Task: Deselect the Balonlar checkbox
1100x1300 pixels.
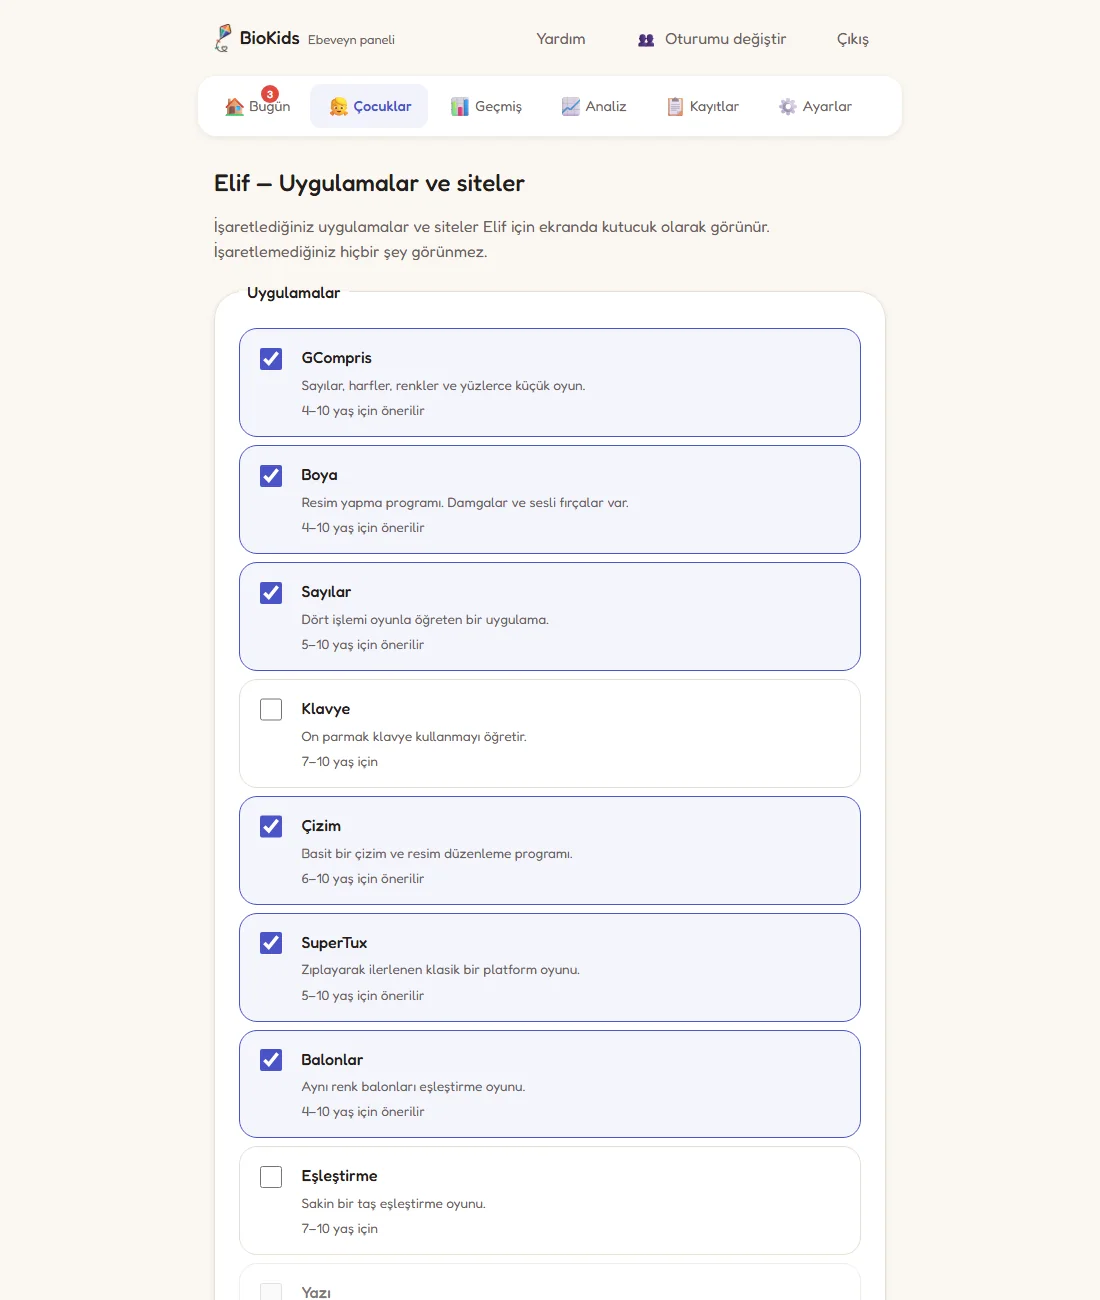Action: click(271, 1060)
